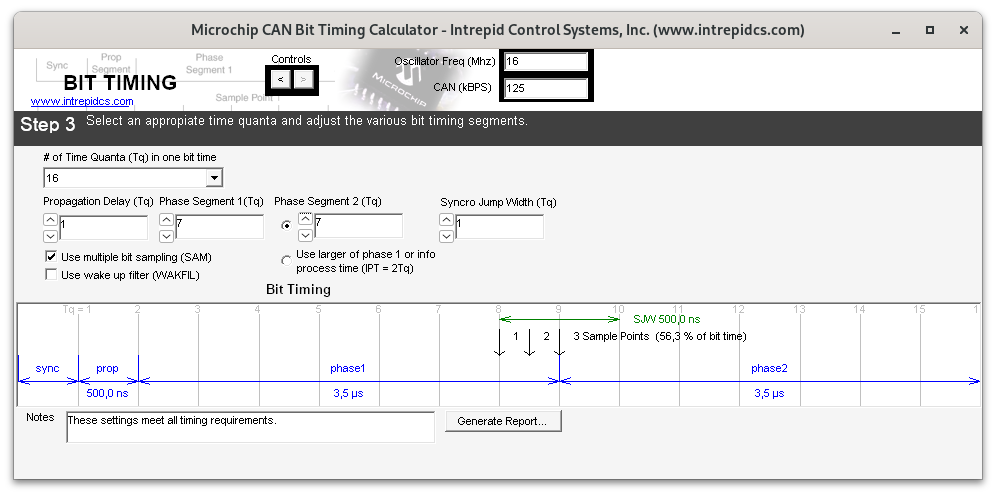Click inside the Notes text box
Viewport: 996px width, 496px height.
click(250, 427)
